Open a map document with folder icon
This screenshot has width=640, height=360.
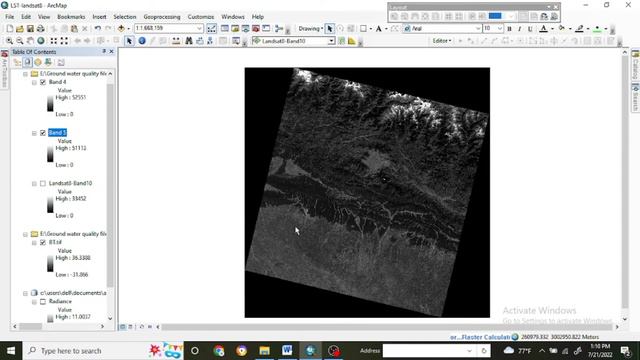click(20, 29)
